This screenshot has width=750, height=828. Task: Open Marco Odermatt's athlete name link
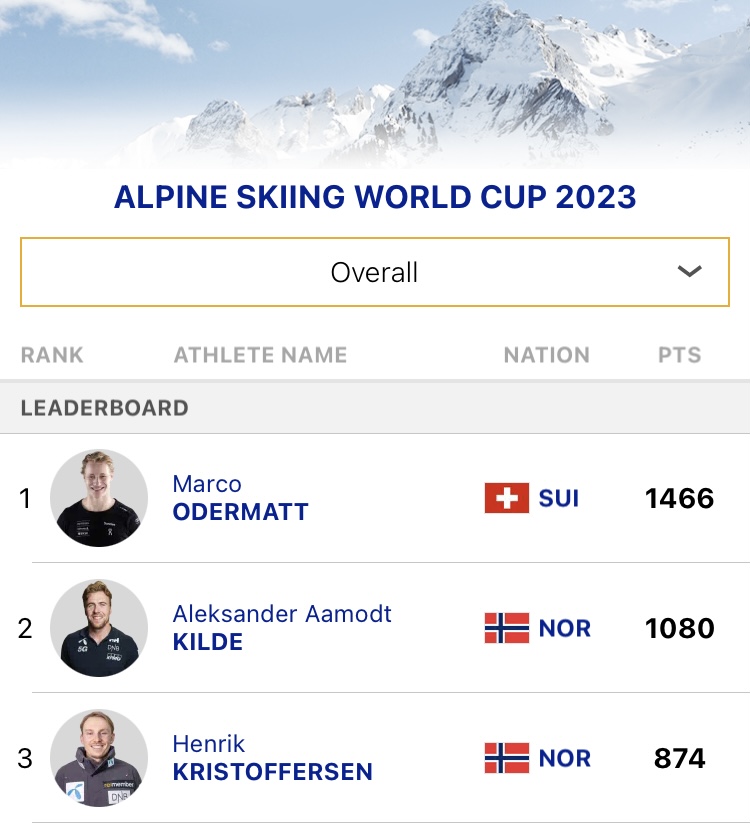pos(240,498)
